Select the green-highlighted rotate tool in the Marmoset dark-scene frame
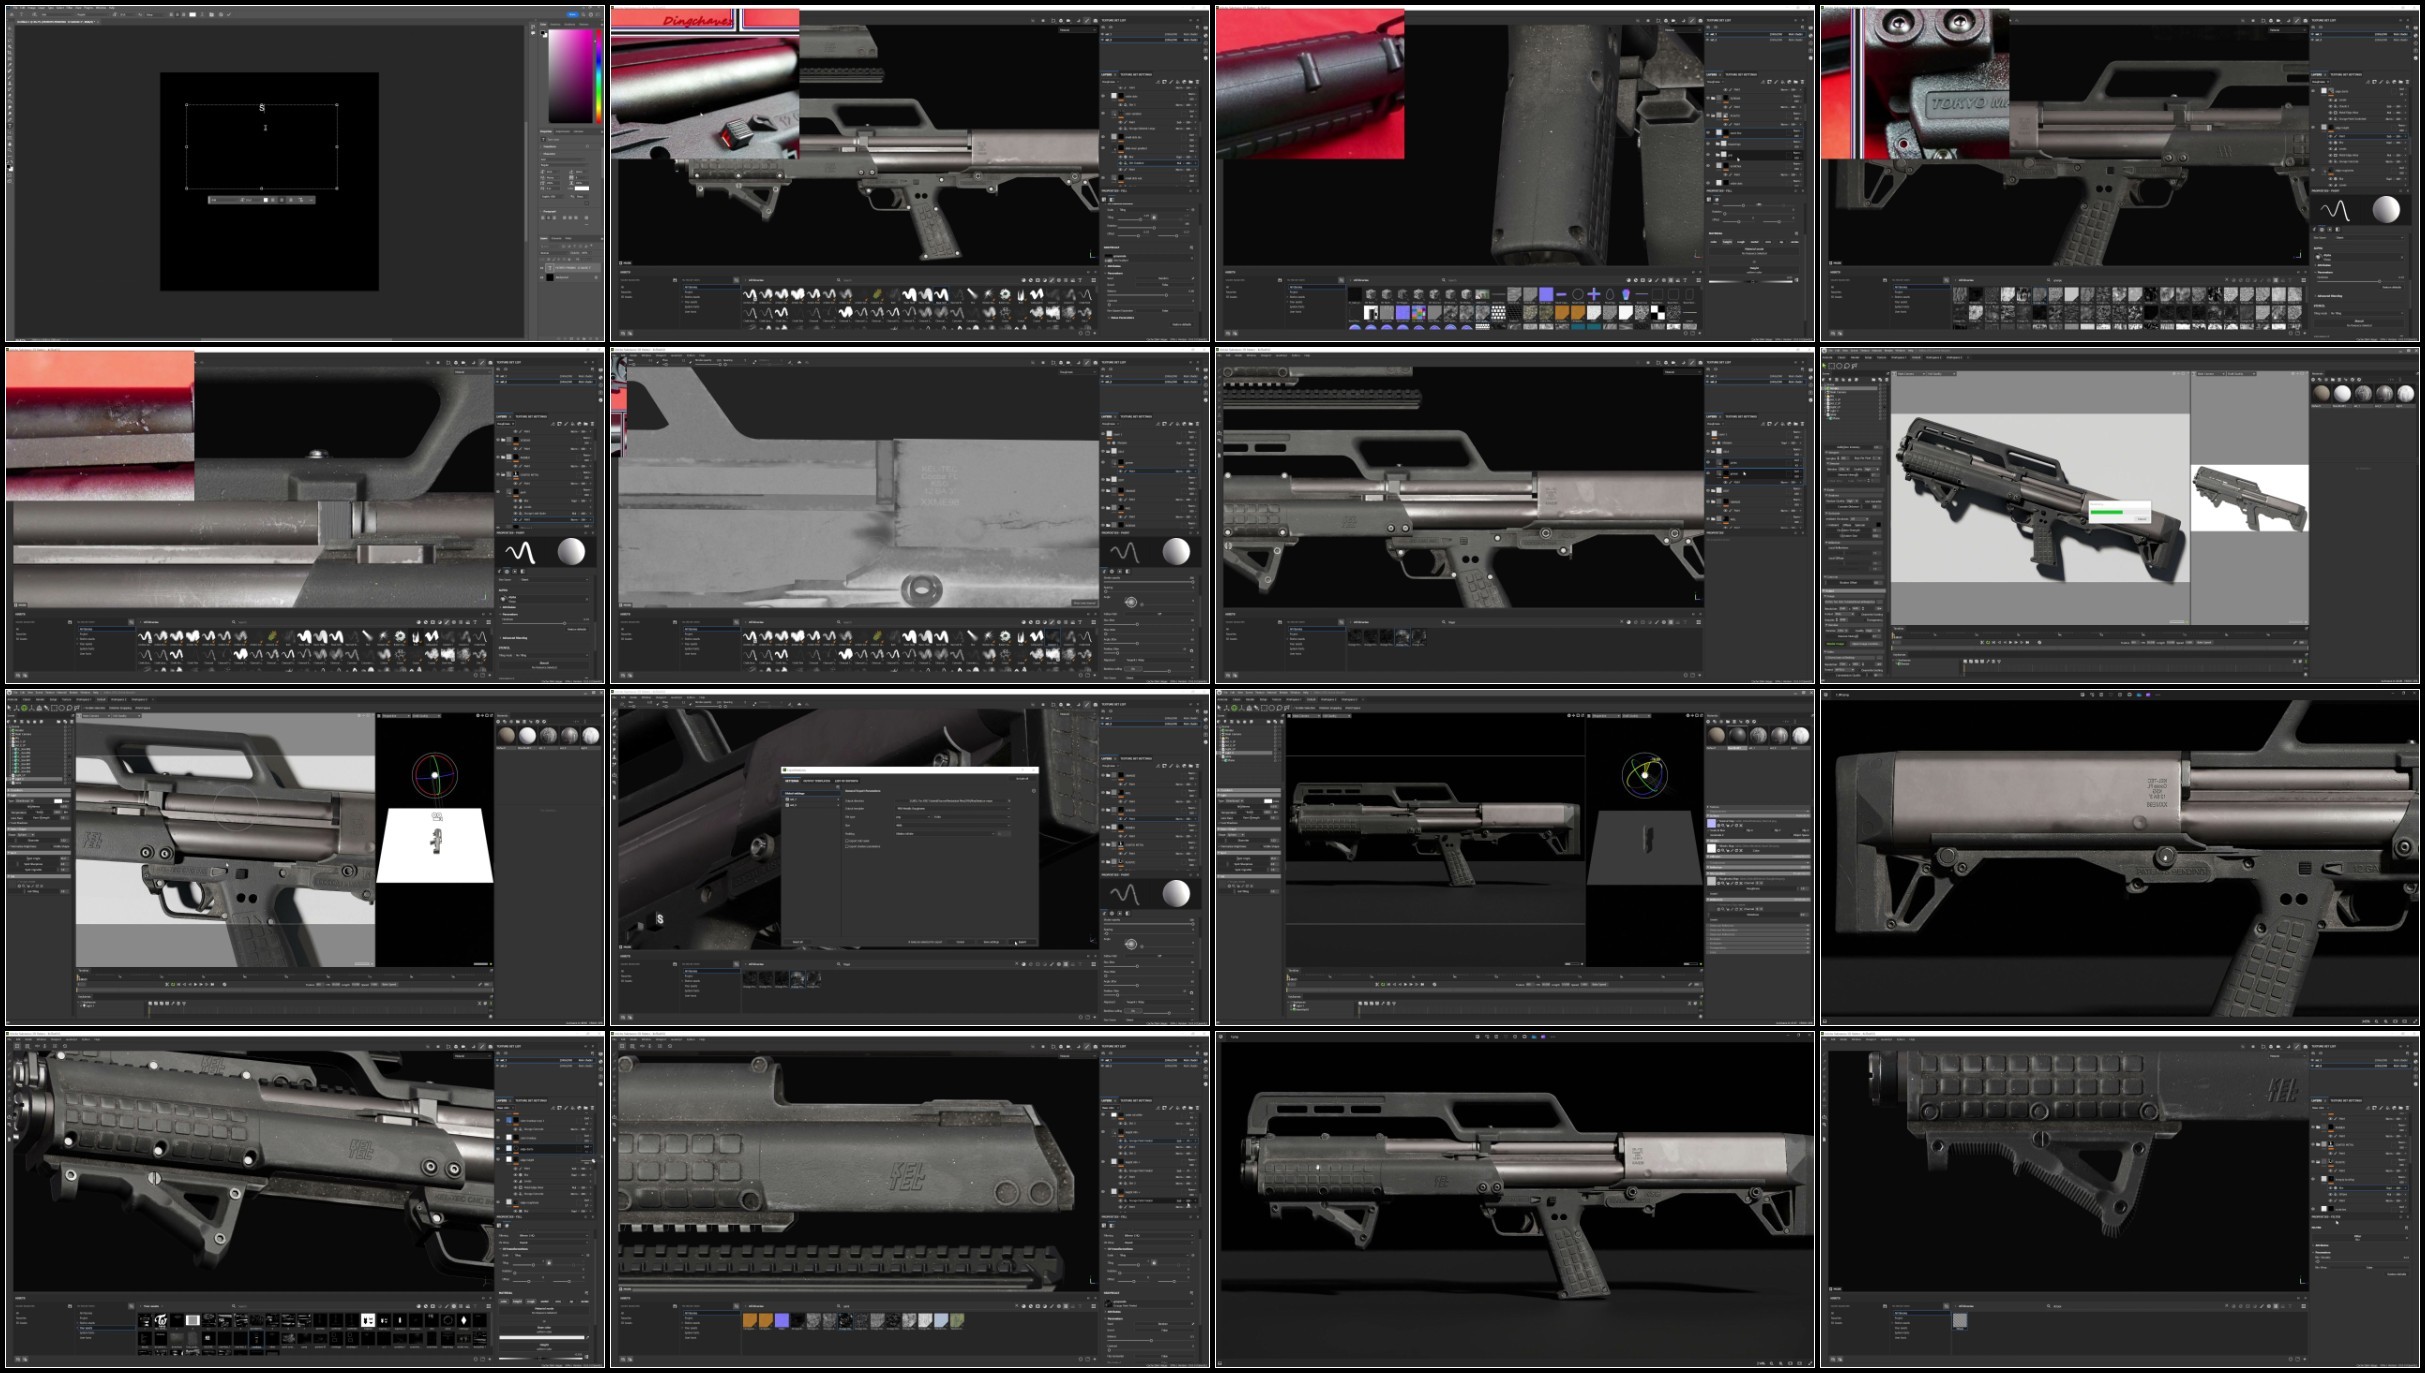Viewport: 2425px width, 1373px height. pyautogui.click(x=1234, y=708)
